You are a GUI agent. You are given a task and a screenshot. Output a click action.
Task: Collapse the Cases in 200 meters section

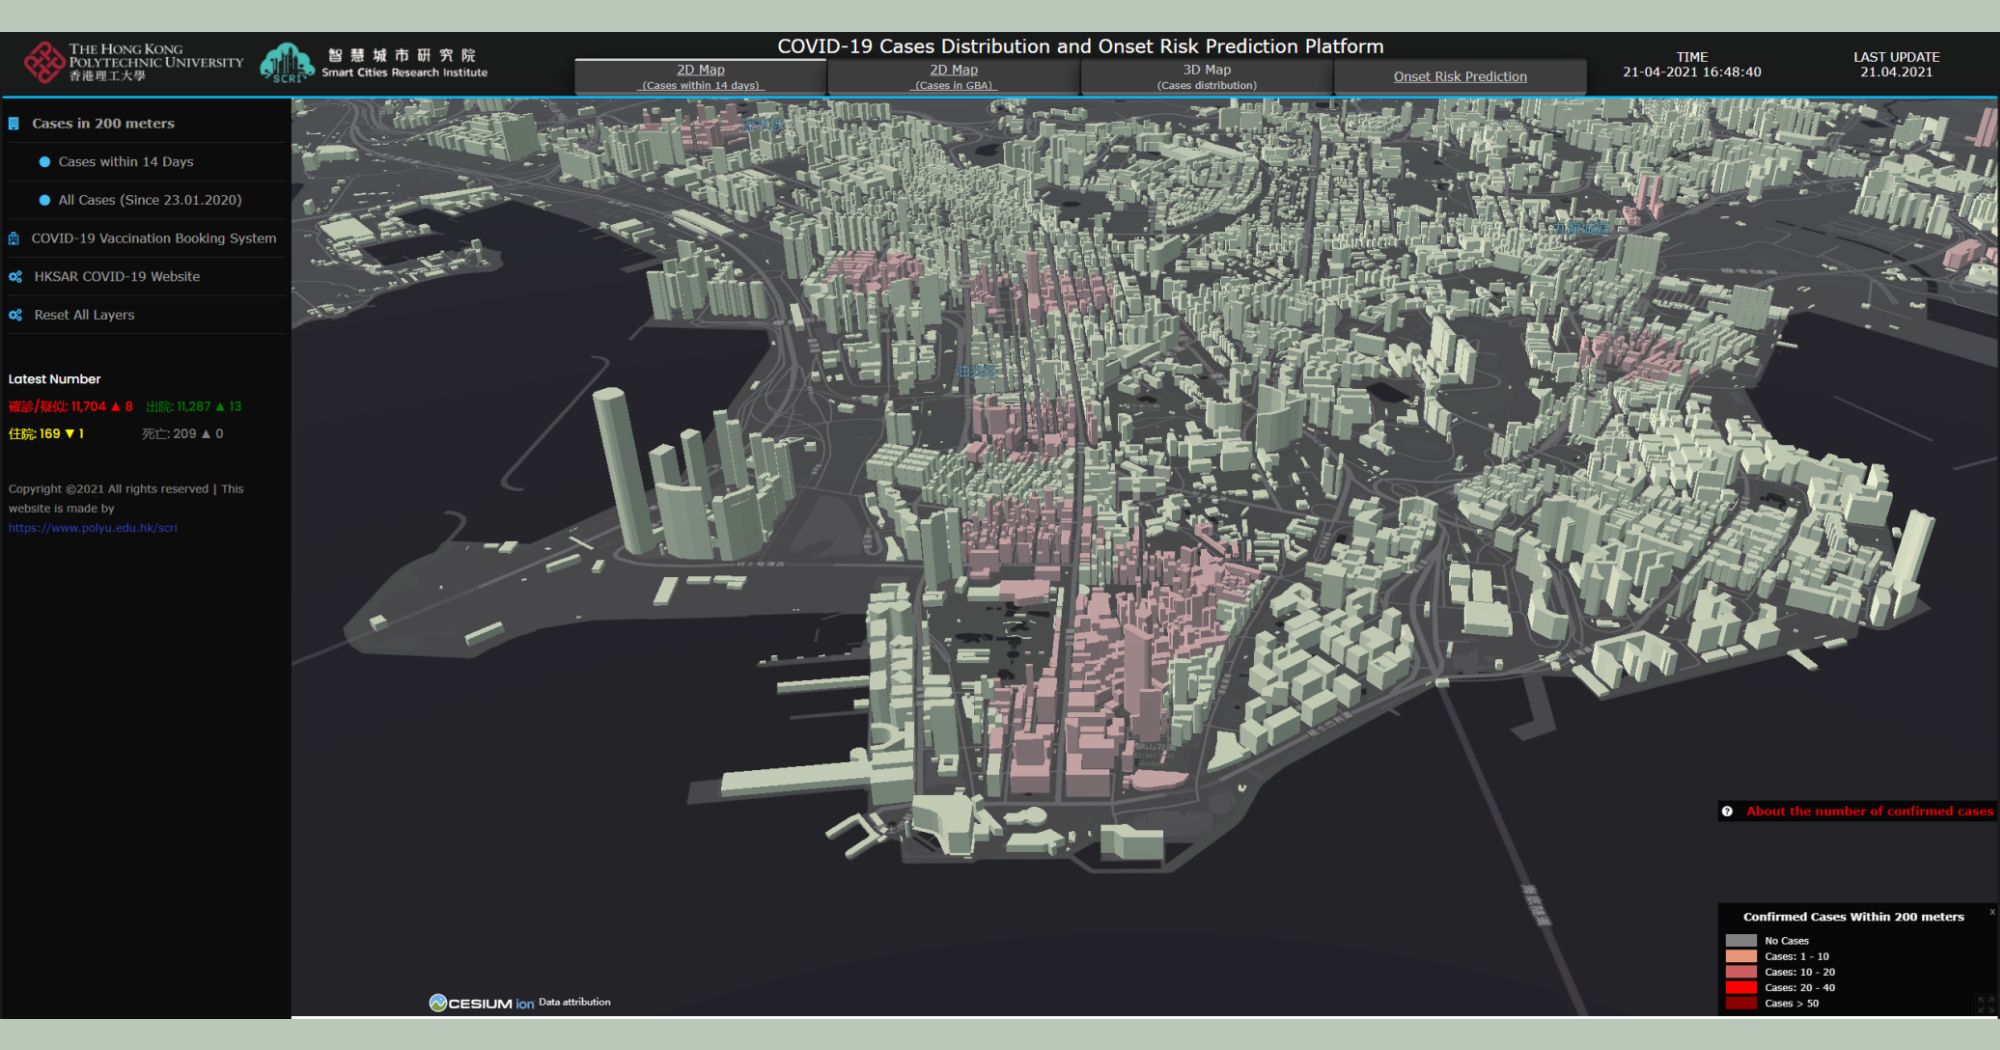coord(103,124)
